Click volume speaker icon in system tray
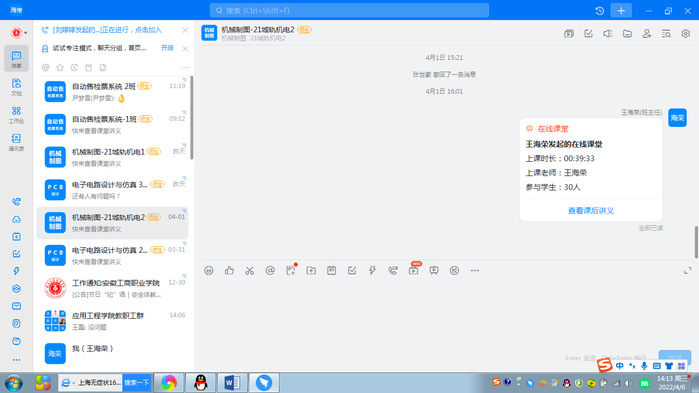Viewport: 699px width, 393px height. [629, 383]
